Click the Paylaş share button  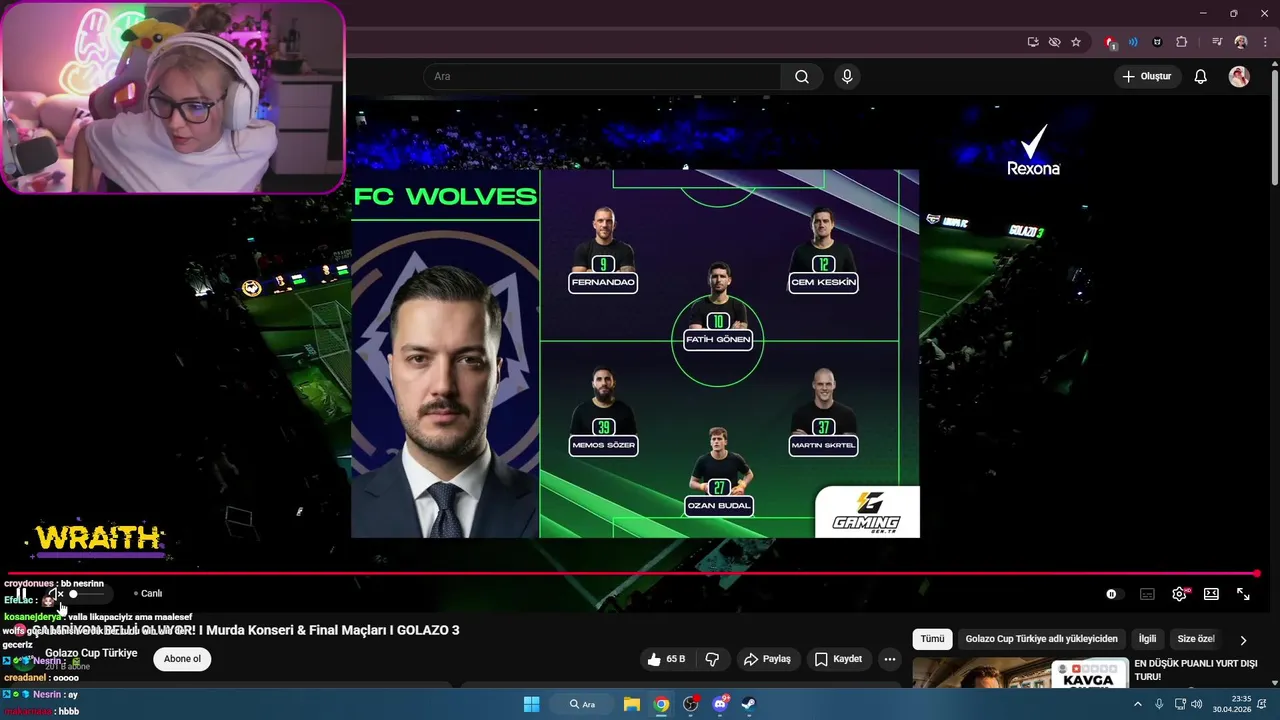[x=767, y=659]
